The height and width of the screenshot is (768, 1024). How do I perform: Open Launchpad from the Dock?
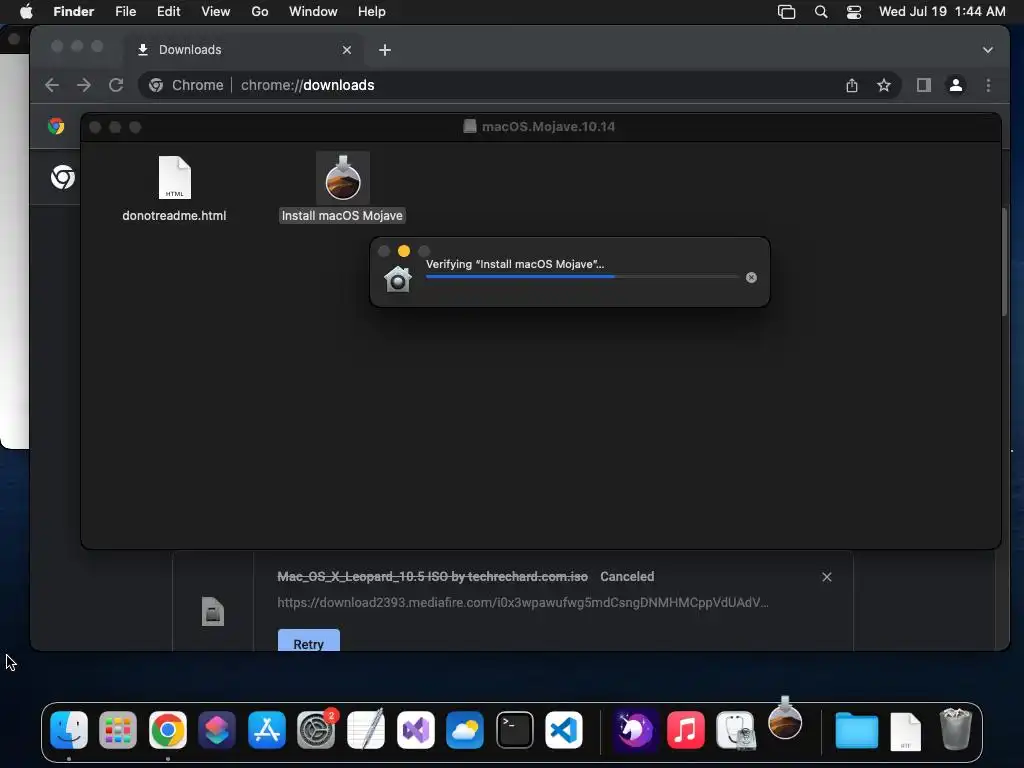[x=118, y=729]
